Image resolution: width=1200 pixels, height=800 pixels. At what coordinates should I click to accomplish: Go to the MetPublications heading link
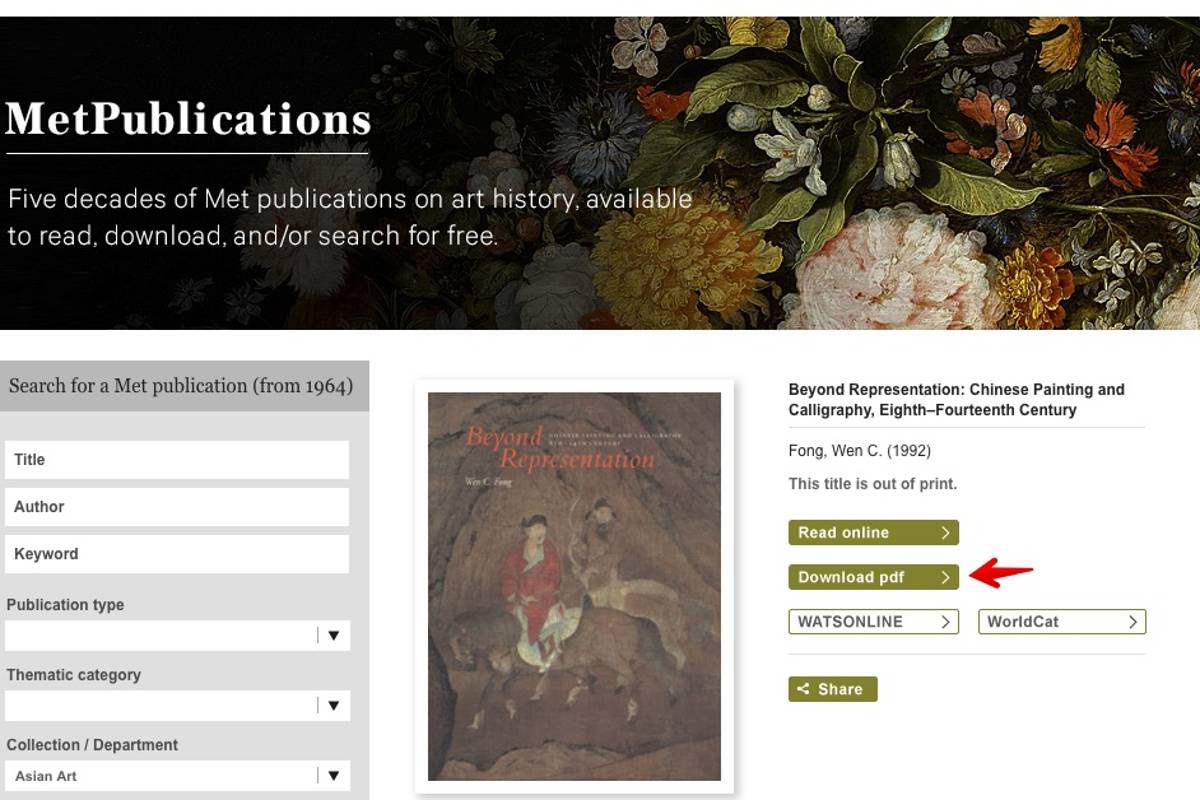coord(188,120)
